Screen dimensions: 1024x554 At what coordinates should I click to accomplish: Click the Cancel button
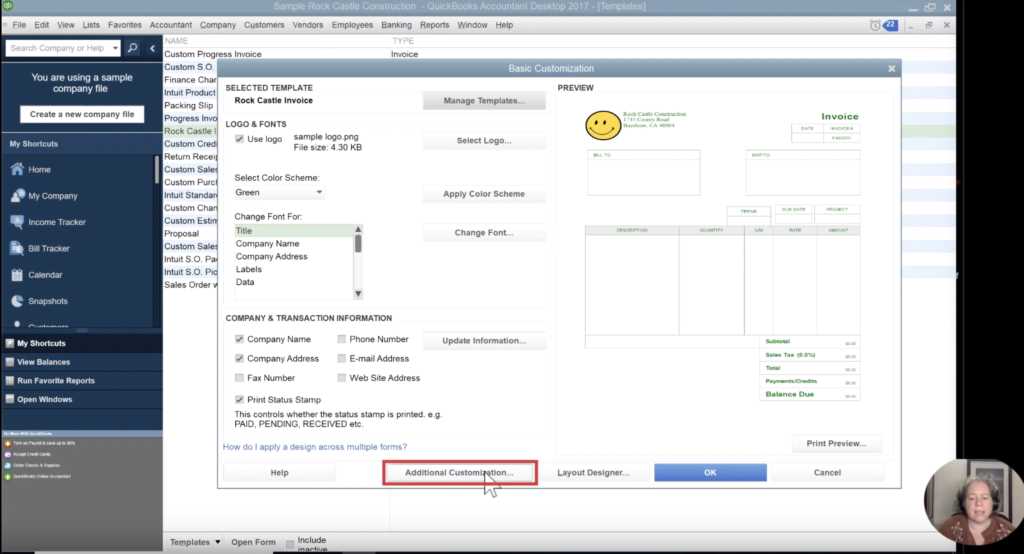coord(827,472)
